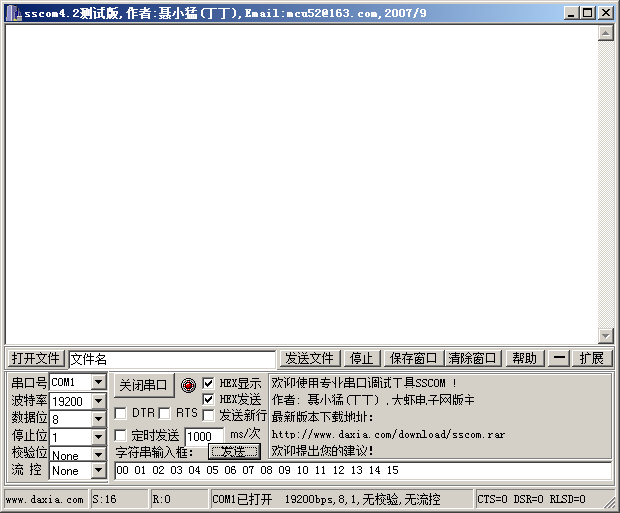Click the 文件名 file name field
Viewport: 620px width, 513px height.
click(172, 359)
